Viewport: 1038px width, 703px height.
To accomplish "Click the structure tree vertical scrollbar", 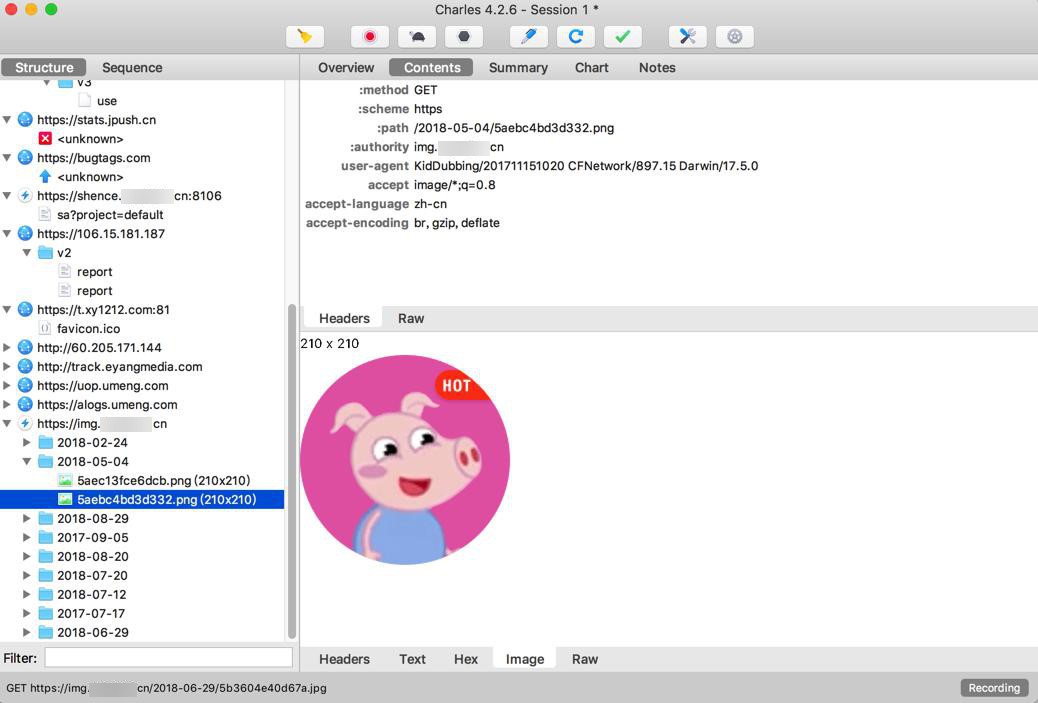I will (292, 470).
